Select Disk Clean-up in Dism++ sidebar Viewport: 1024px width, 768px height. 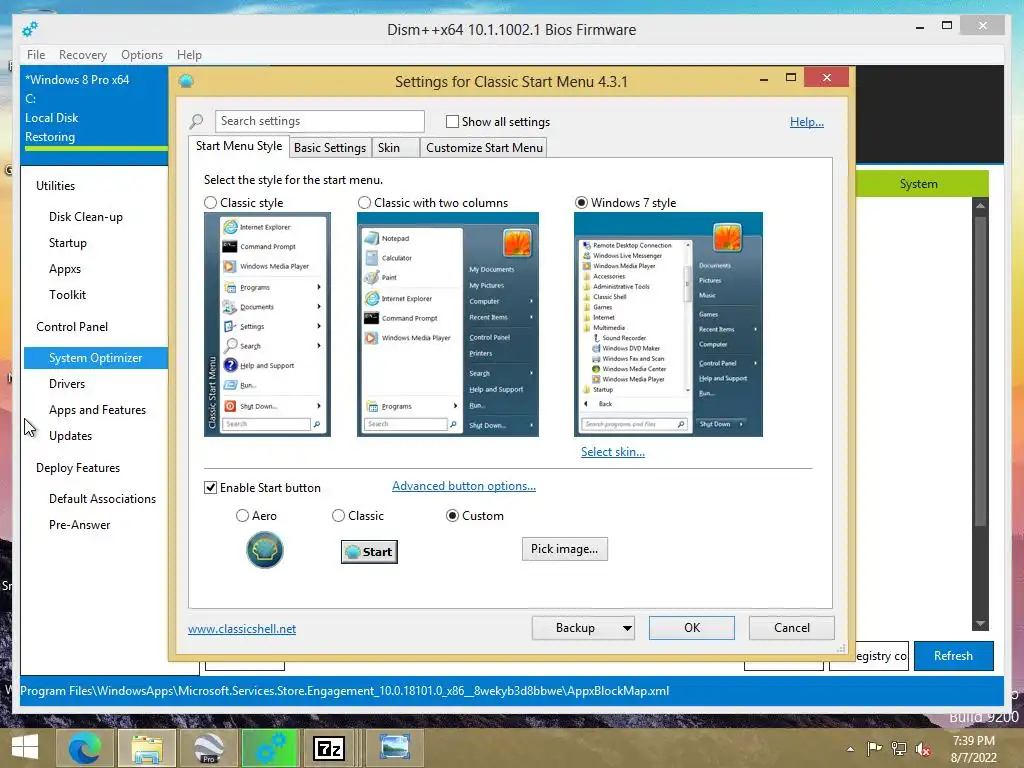pyautogui.click(x=86, y=217)
